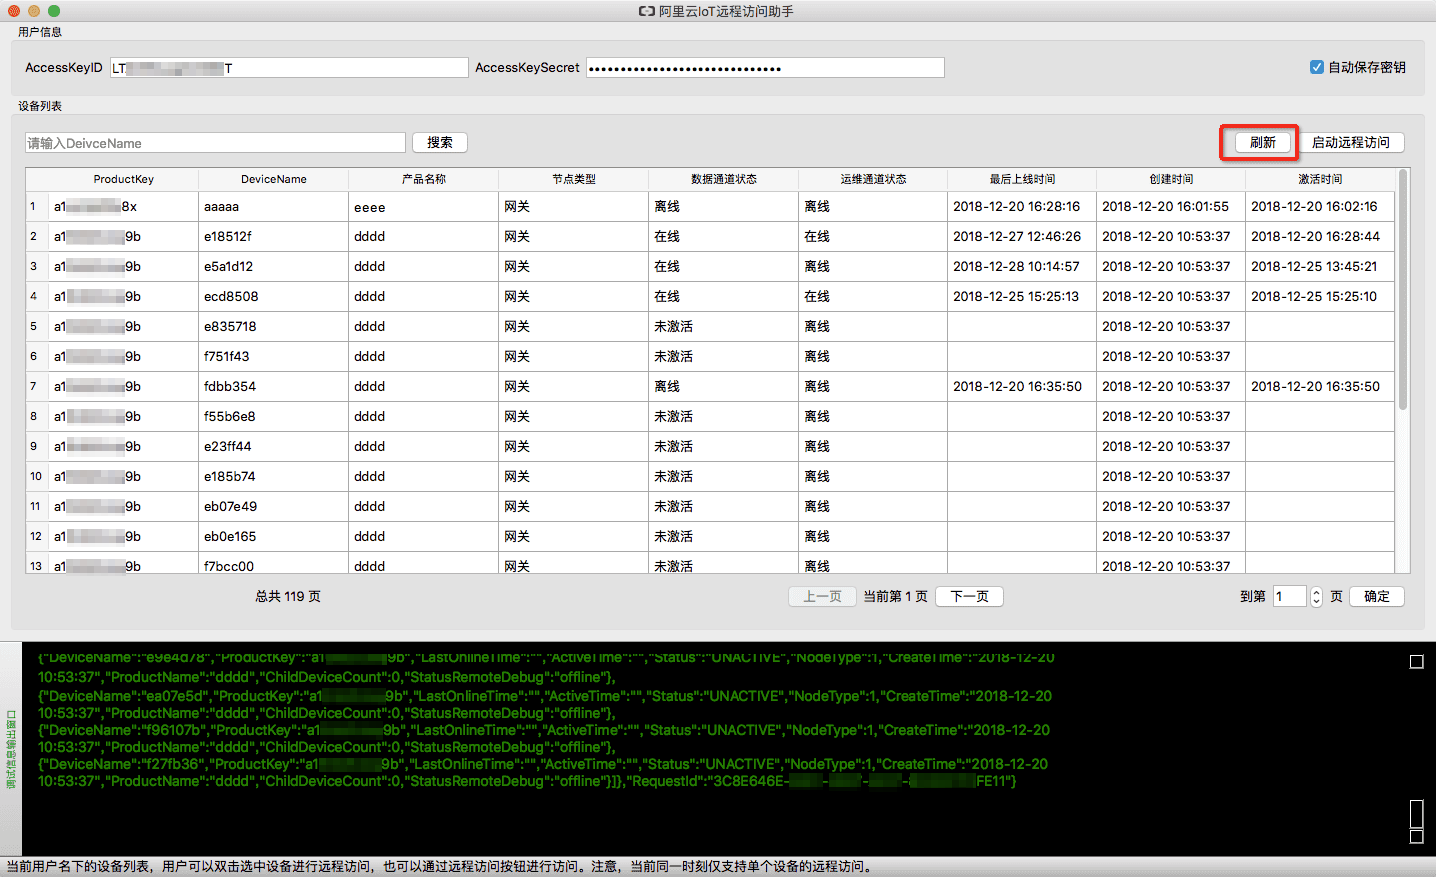
Task: Select device e835718 in the table
Action: [274, 326]
